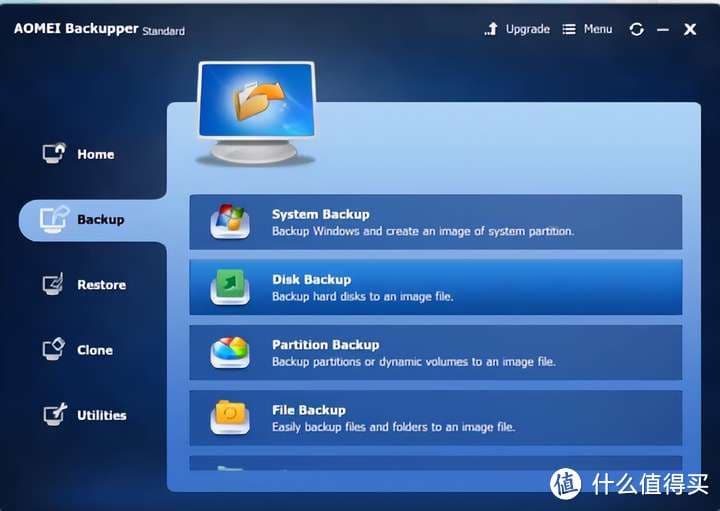Switch to the Restore section

[x=84, y=285]
